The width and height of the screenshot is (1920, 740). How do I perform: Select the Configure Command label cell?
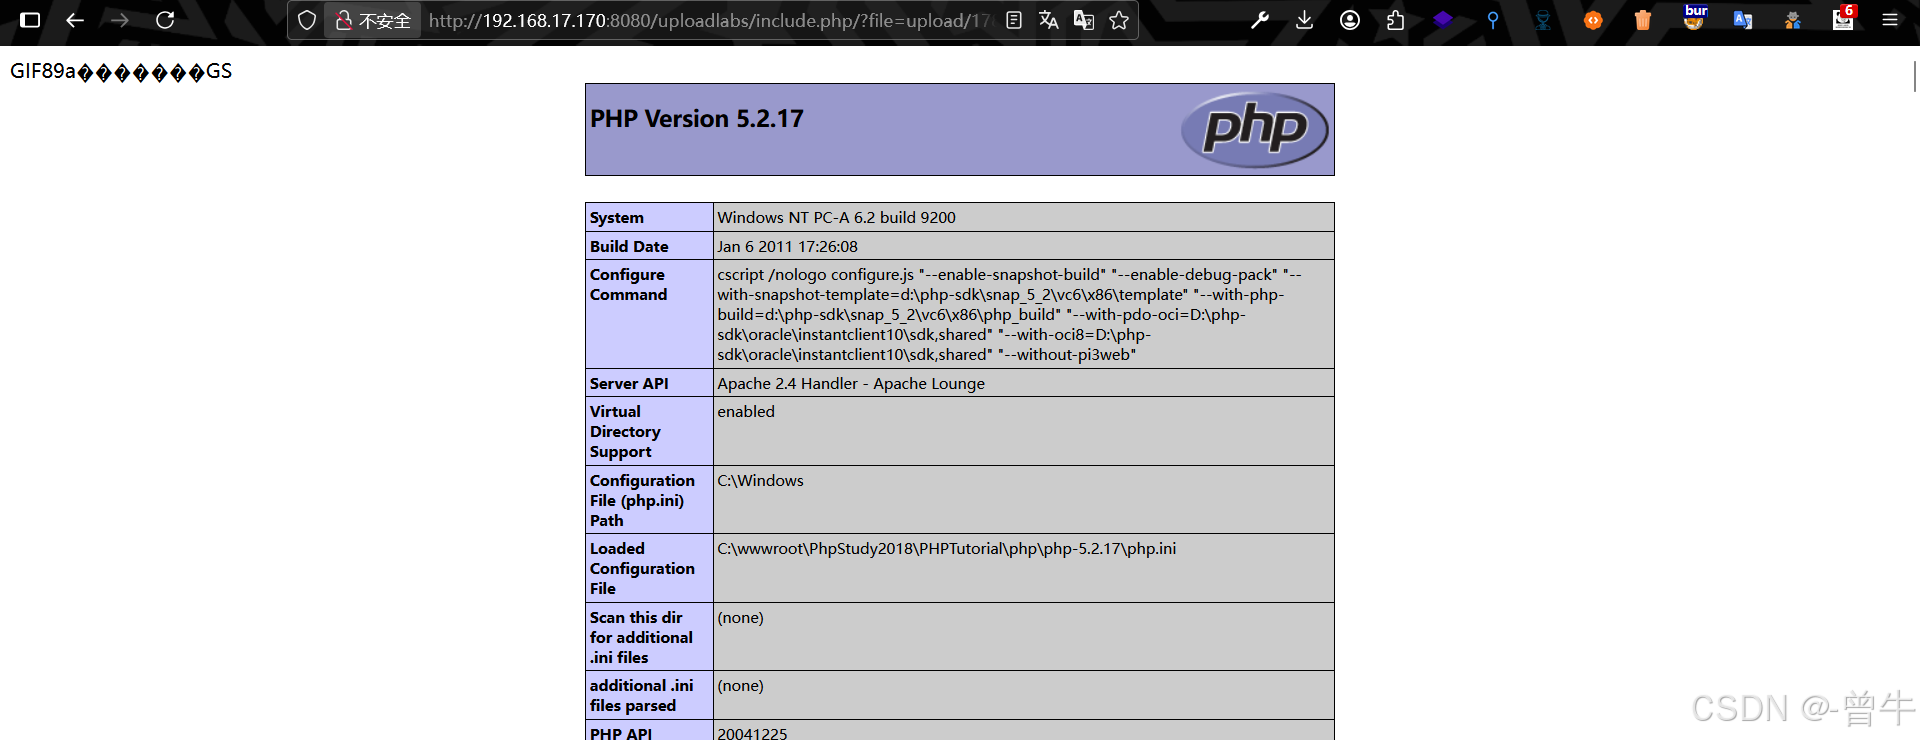tap(649, 314)
